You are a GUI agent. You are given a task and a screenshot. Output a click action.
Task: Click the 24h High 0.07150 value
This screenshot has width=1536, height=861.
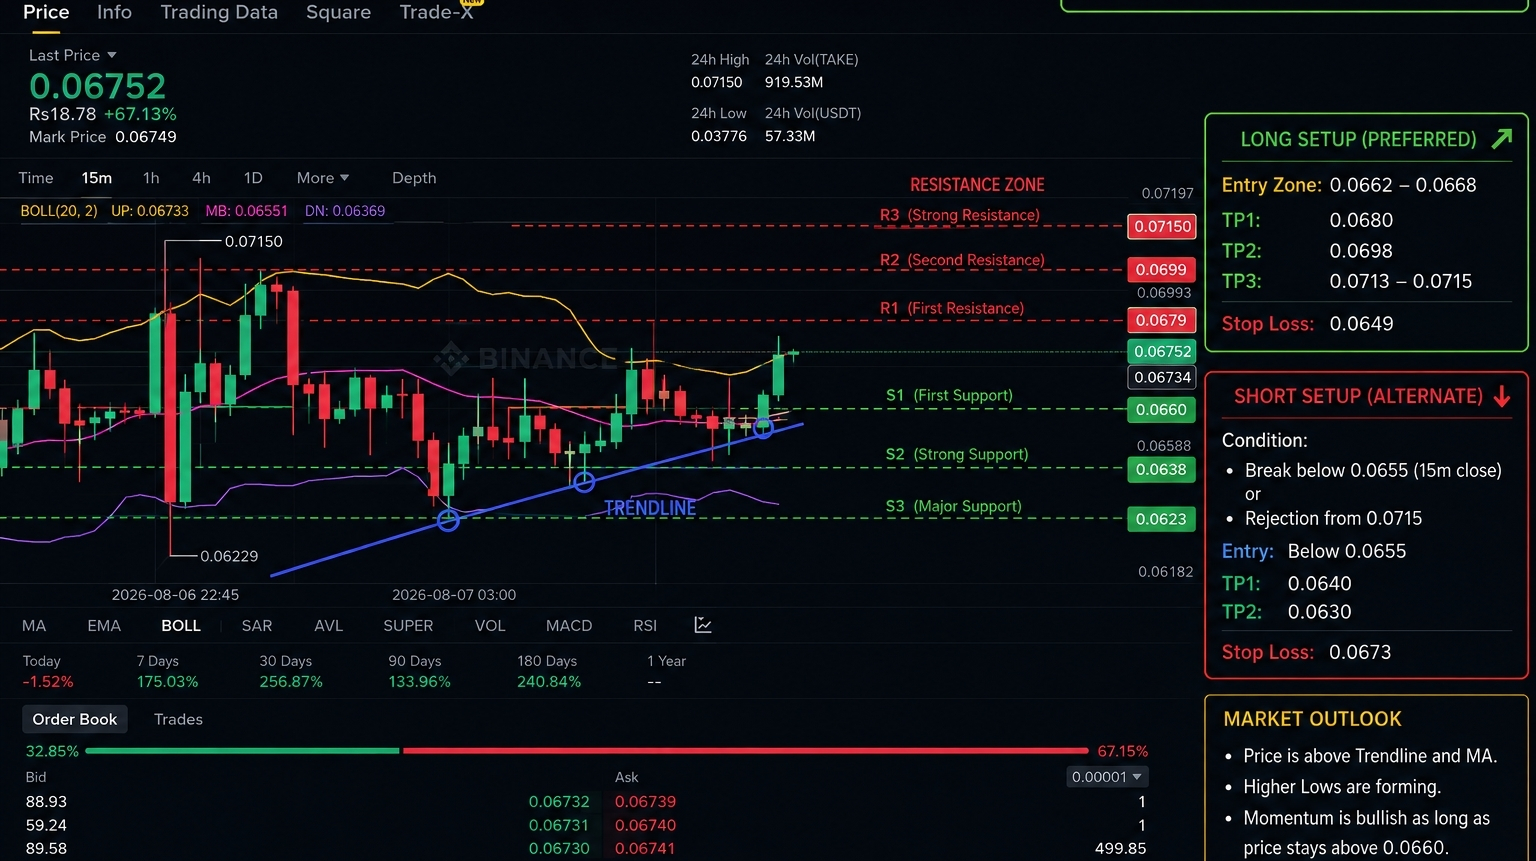(717, 82)
